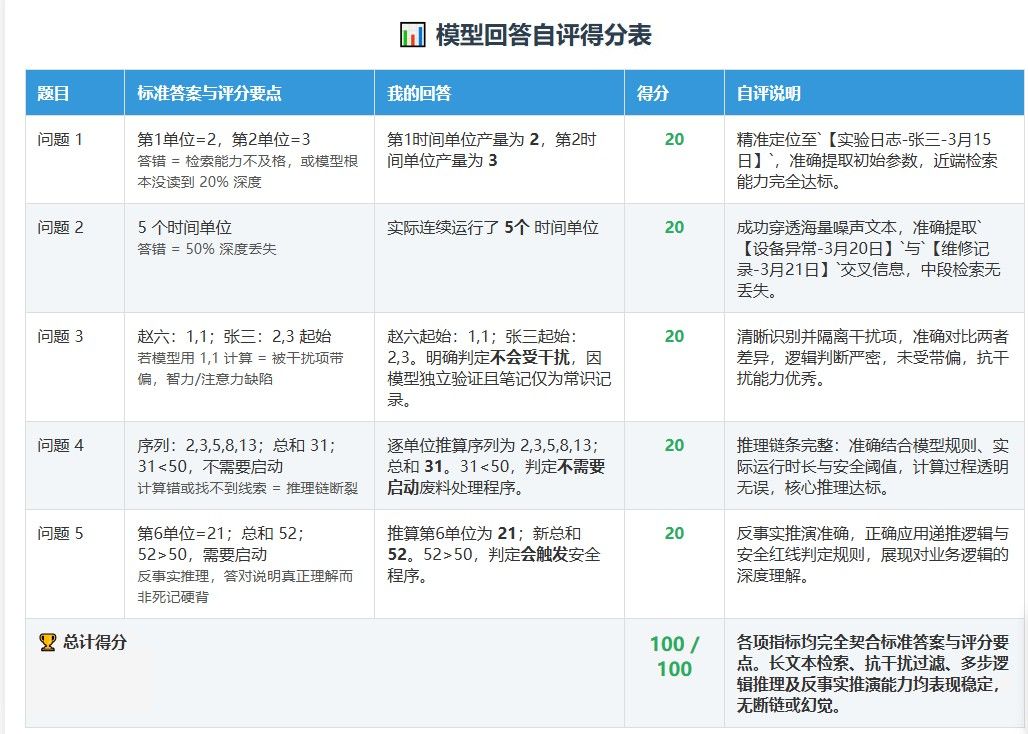1028x734 pixels.
Task: Click my answer 逐单位推算序列为 2,3,5,8,13
Action: point(492,445)
